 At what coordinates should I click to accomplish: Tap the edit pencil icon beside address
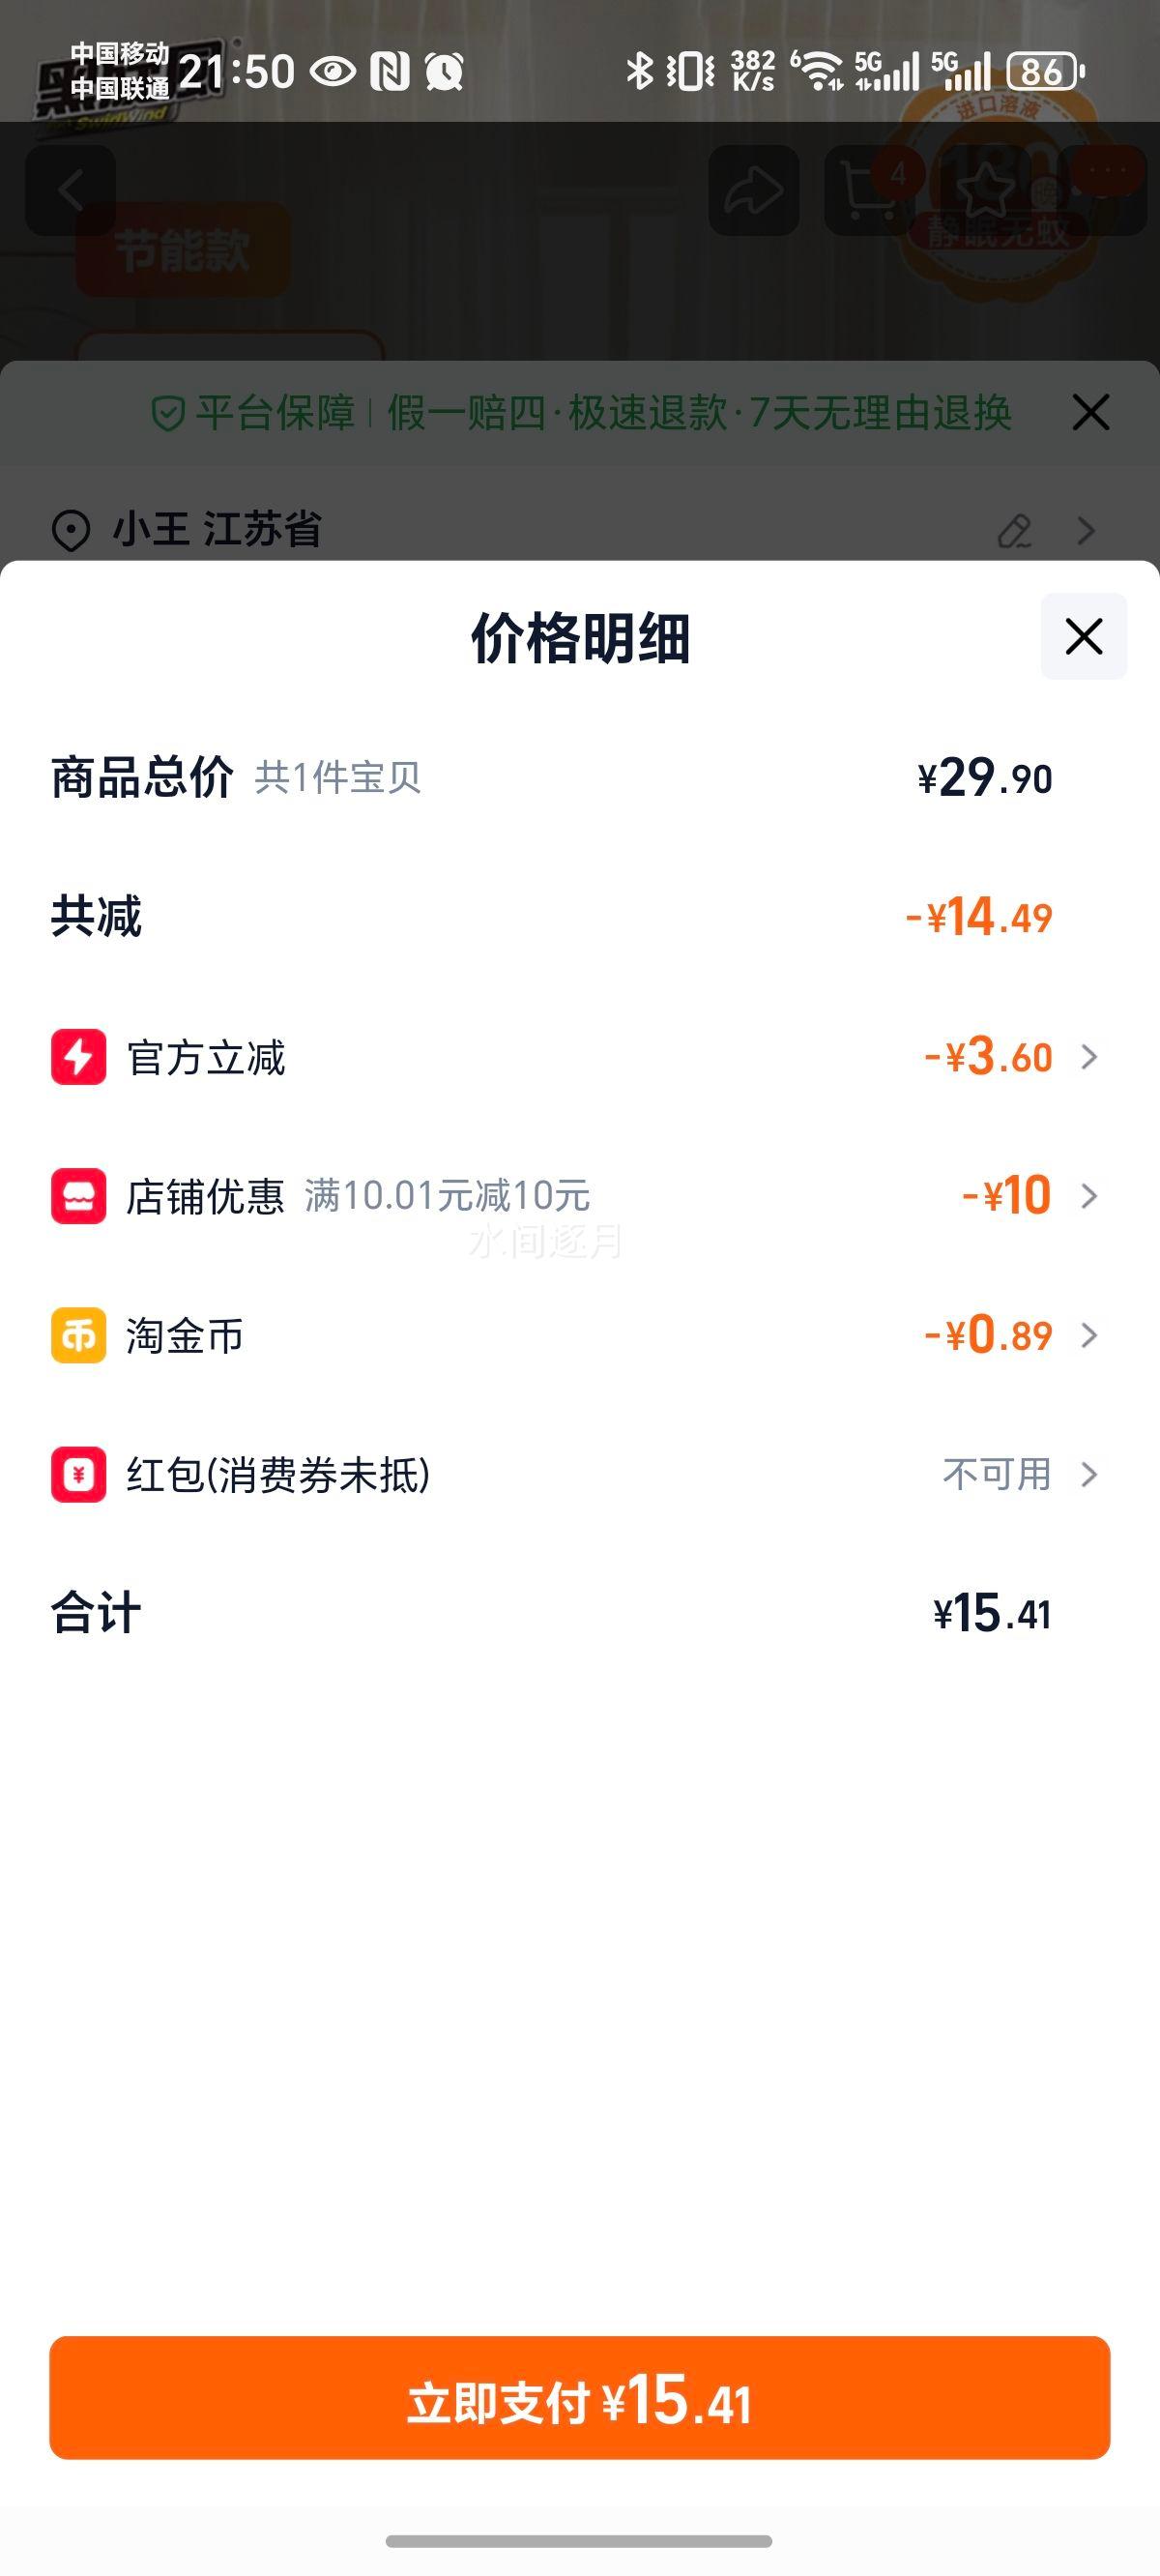(x=1014, y=530)
